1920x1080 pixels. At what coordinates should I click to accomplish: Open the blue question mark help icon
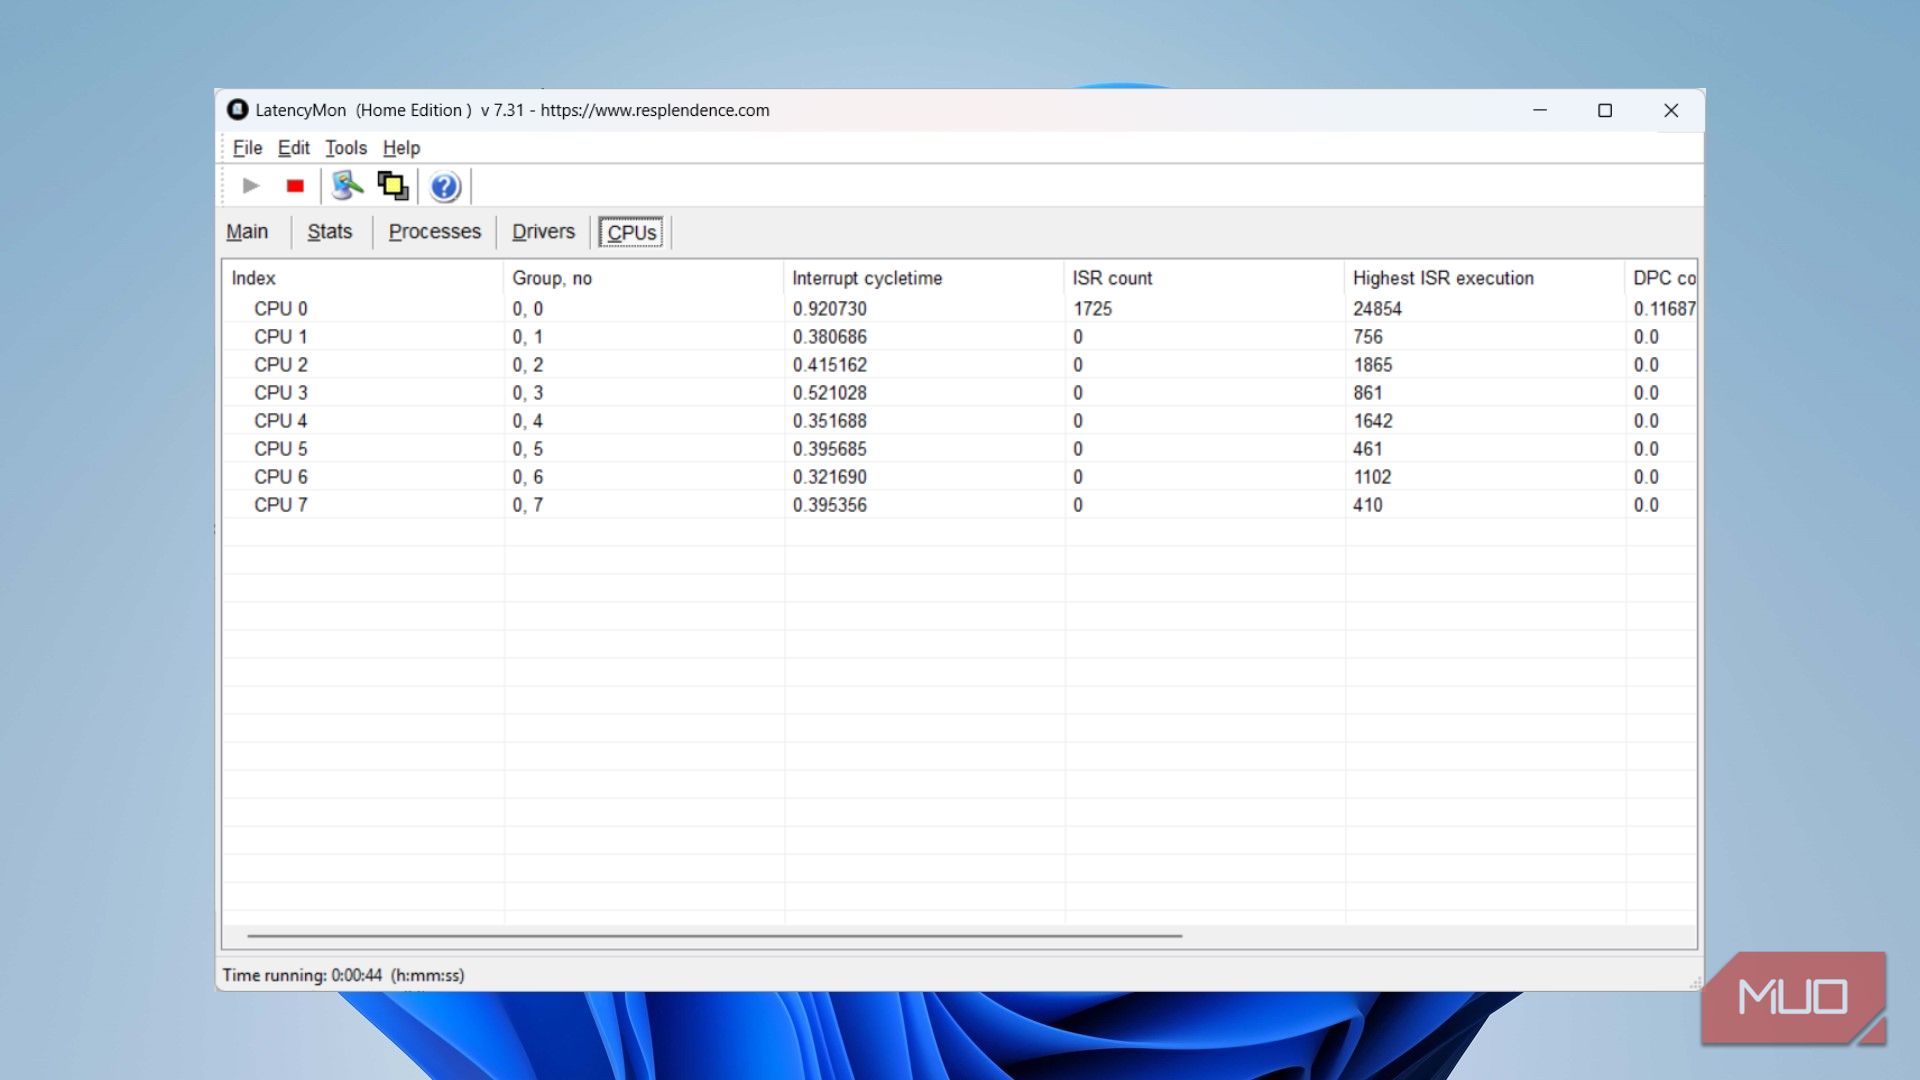pyautogui.click(x=445, y=187)
